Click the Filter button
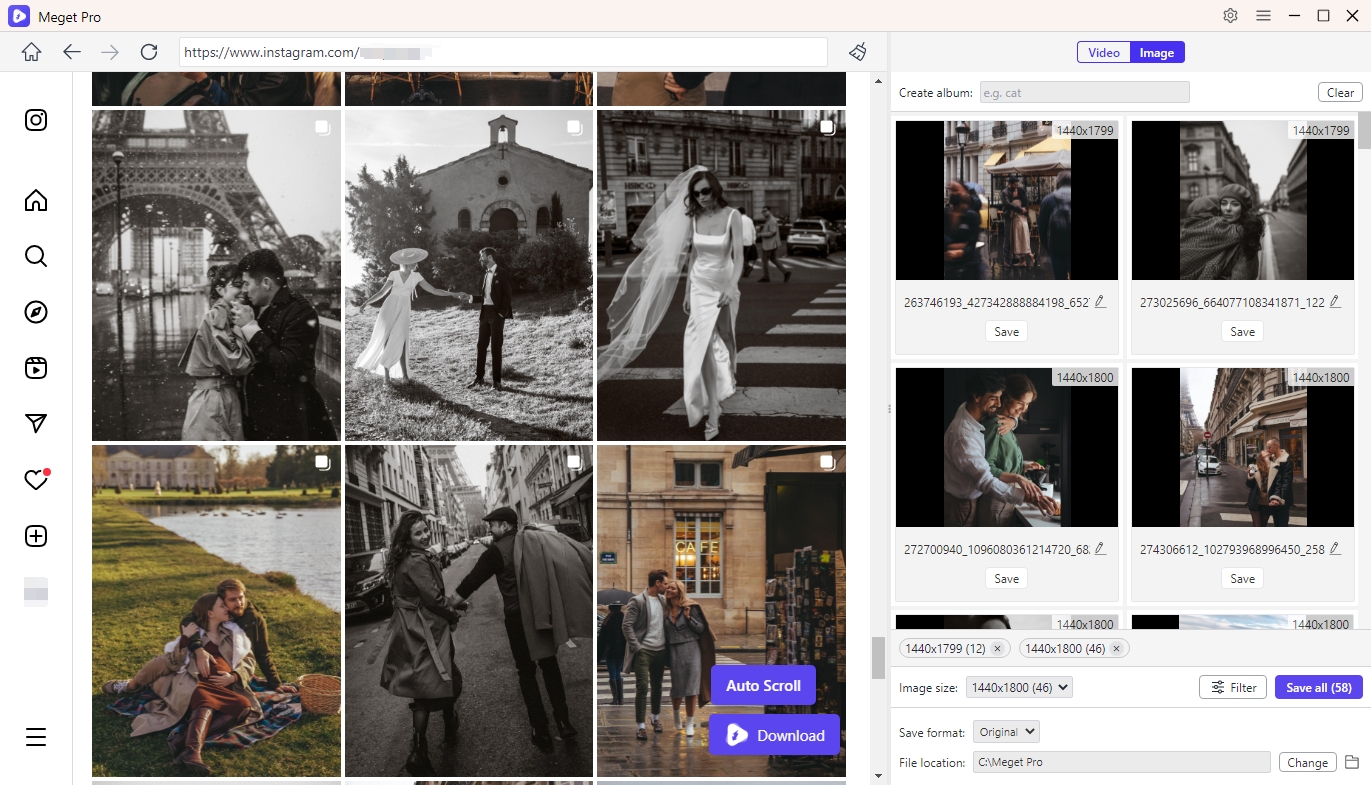 [1233, 687]
